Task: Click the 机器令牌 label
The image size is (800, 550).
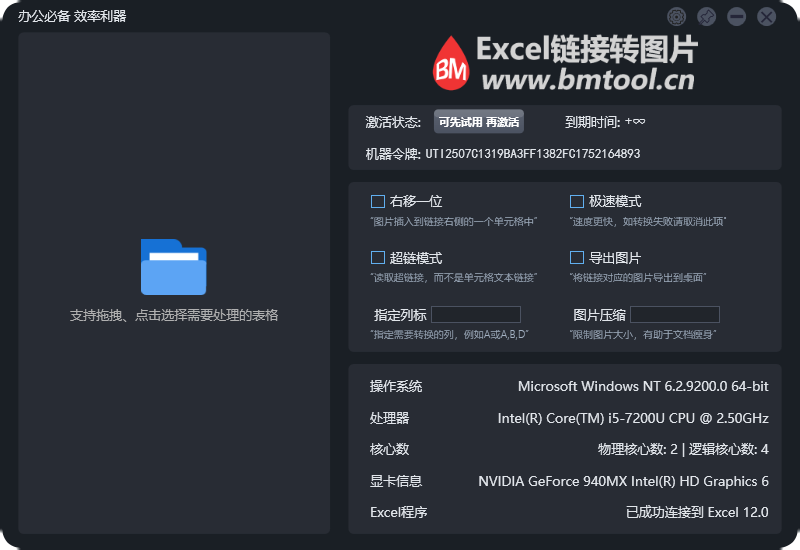Action: 393,154
